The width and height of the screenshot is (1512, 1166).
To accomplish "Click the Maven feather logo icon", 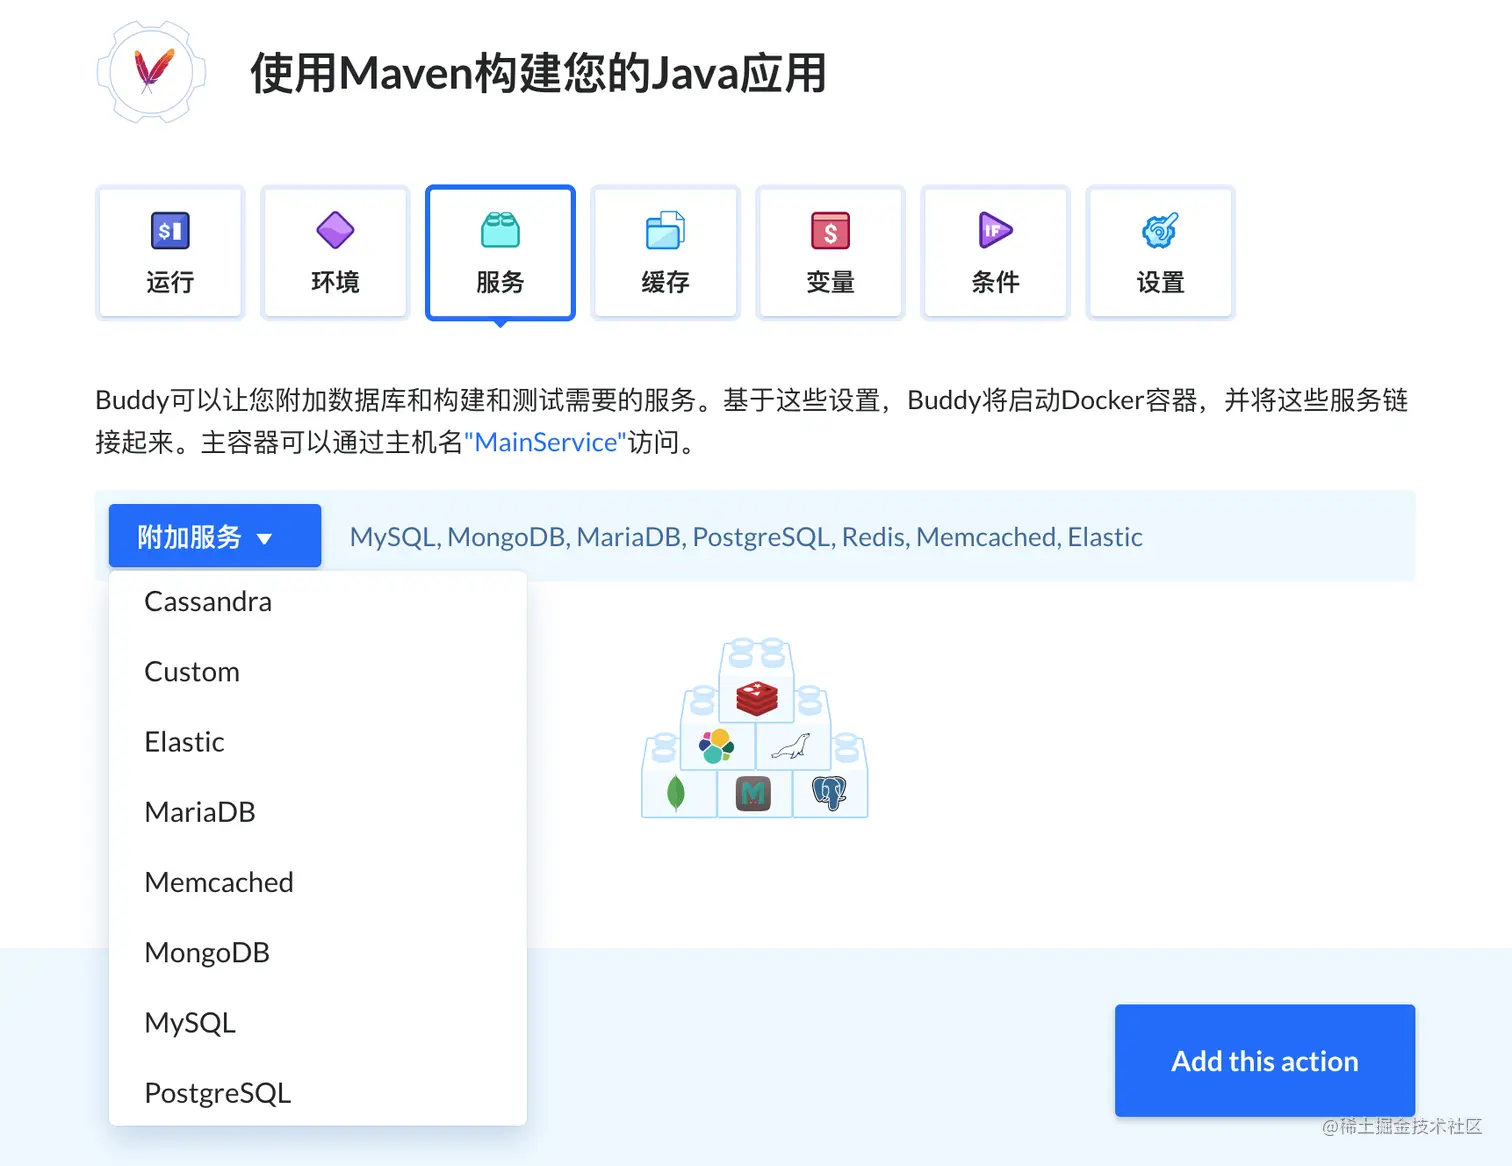I will [x=152, y=72].
